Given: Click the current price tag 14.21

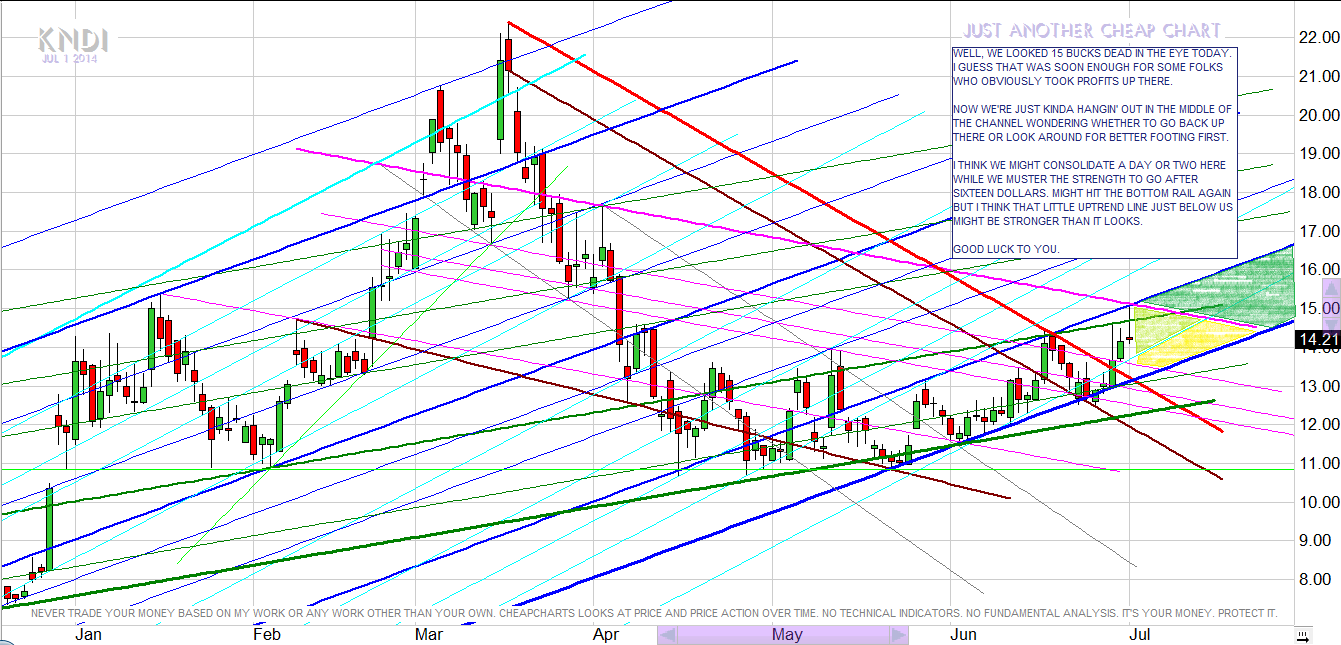Looking at the screenshot, I should 1316,341.
